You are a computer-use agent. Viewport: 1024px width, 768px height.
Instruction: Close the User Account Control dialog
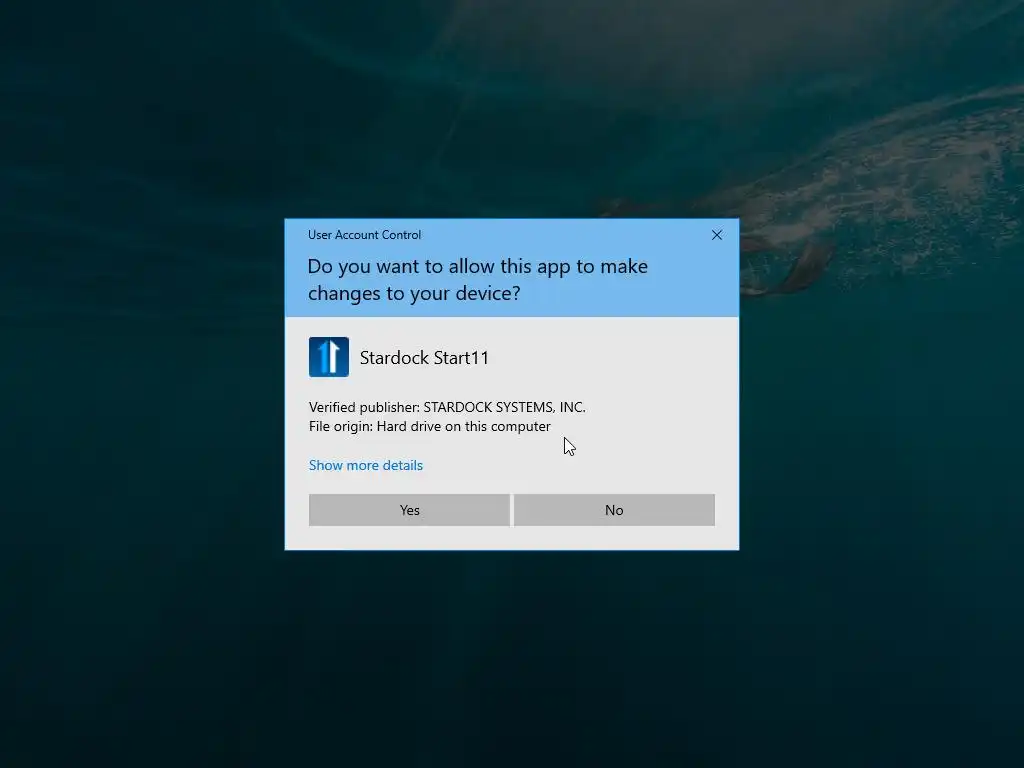pyautogui.click(x=716, y=235)
